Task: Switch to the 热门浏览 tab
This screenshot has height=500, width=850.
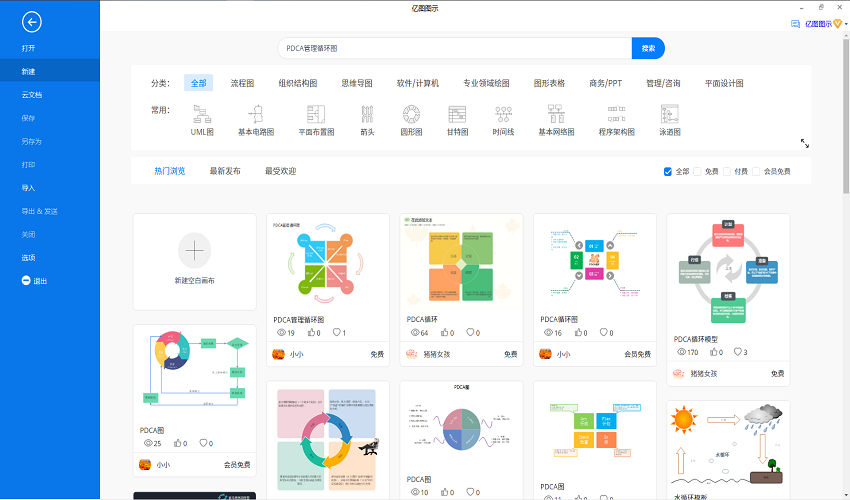Action: (170, 171)
